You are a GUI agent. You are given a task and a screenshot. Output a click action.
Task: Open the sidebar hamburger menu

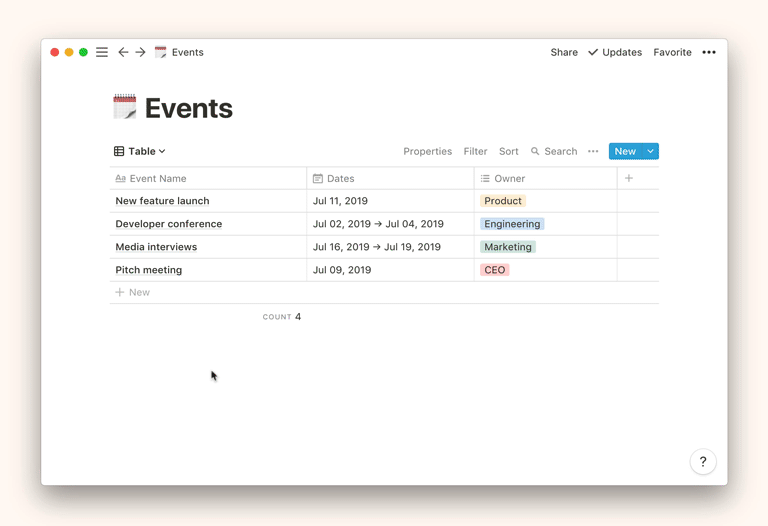102,52
